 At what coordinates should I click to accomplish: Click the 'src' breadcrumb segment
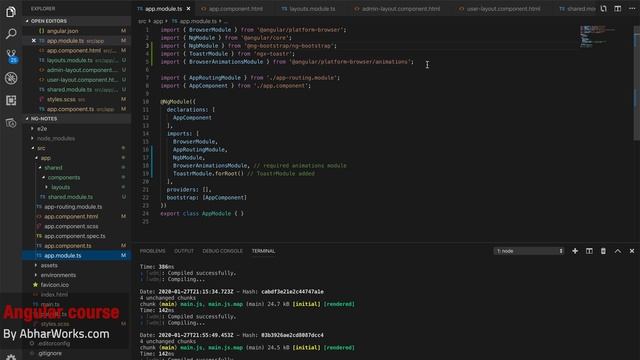[142, 21]
